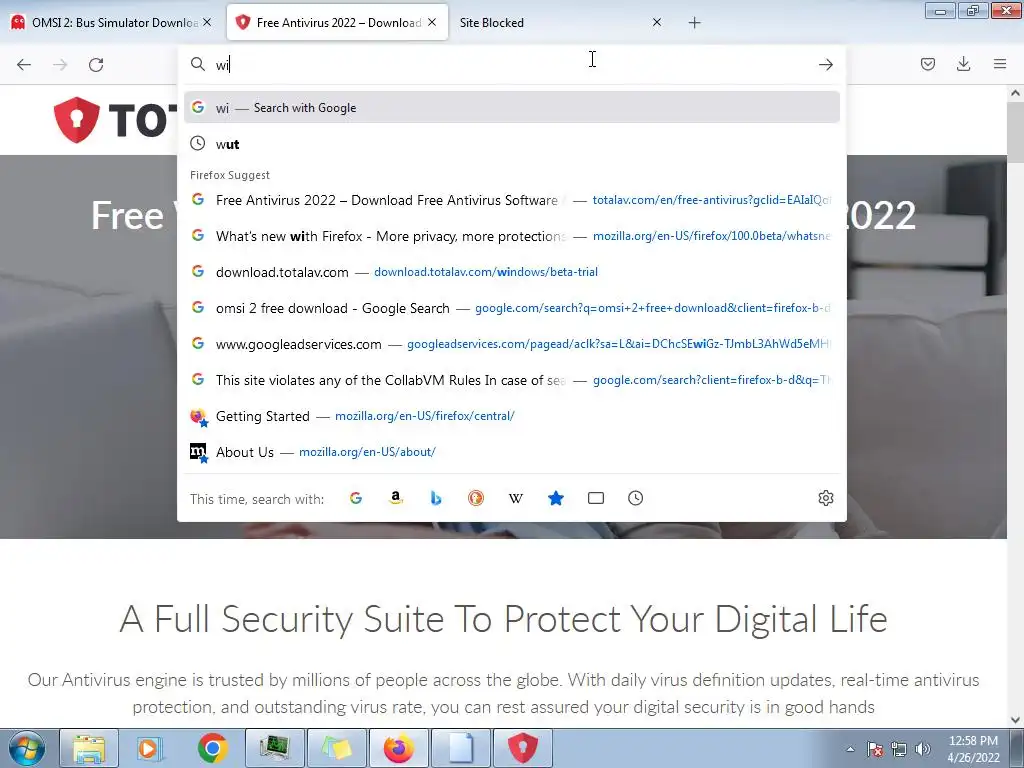This screenshot has height=768, width=1024.
Task: Open 'omsi 2 free download' Google suggestion
Action: coord(511,308)
